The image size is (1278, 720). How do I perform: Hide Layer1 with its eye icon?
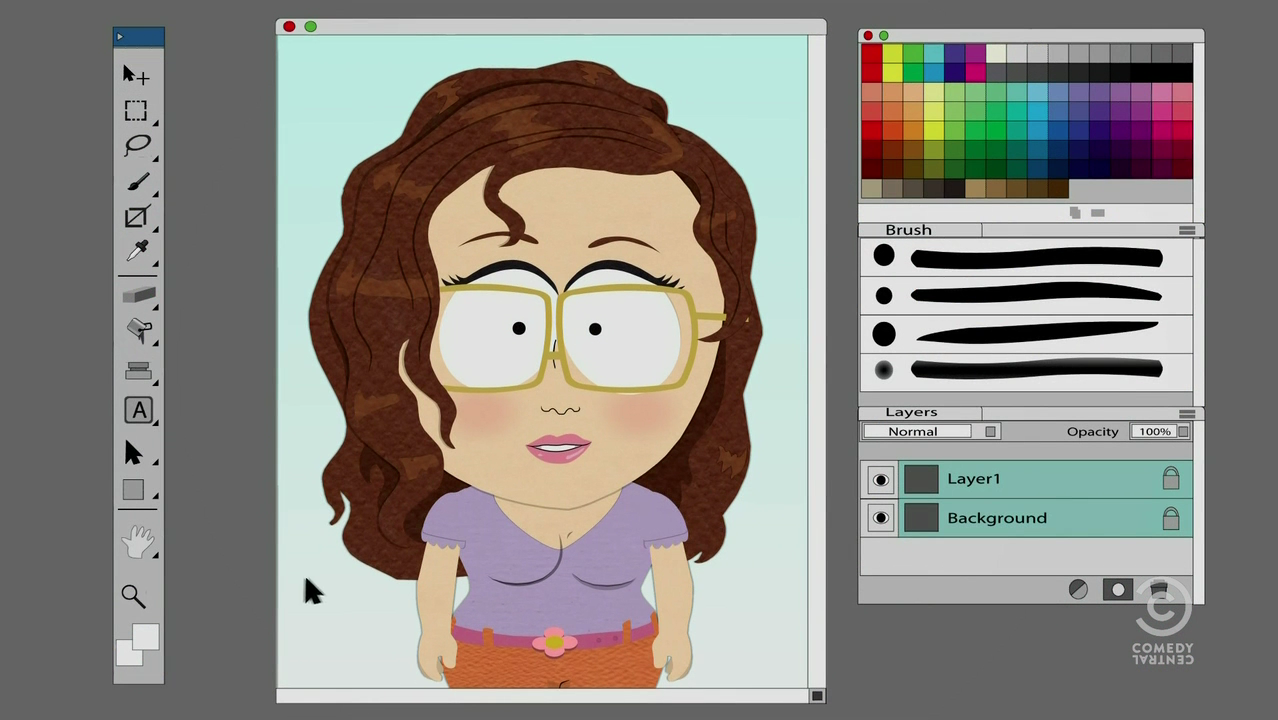pos(880,480)
